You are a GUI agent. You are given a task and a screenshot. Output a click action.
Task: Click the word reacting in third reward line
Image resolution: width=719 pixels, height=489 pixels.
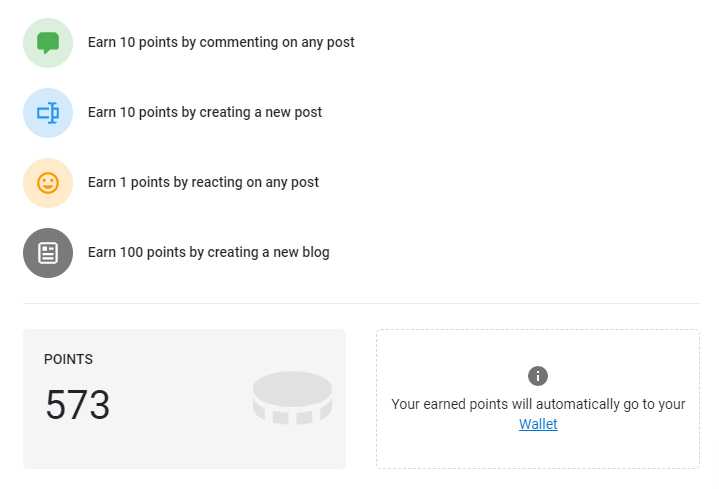216,183
